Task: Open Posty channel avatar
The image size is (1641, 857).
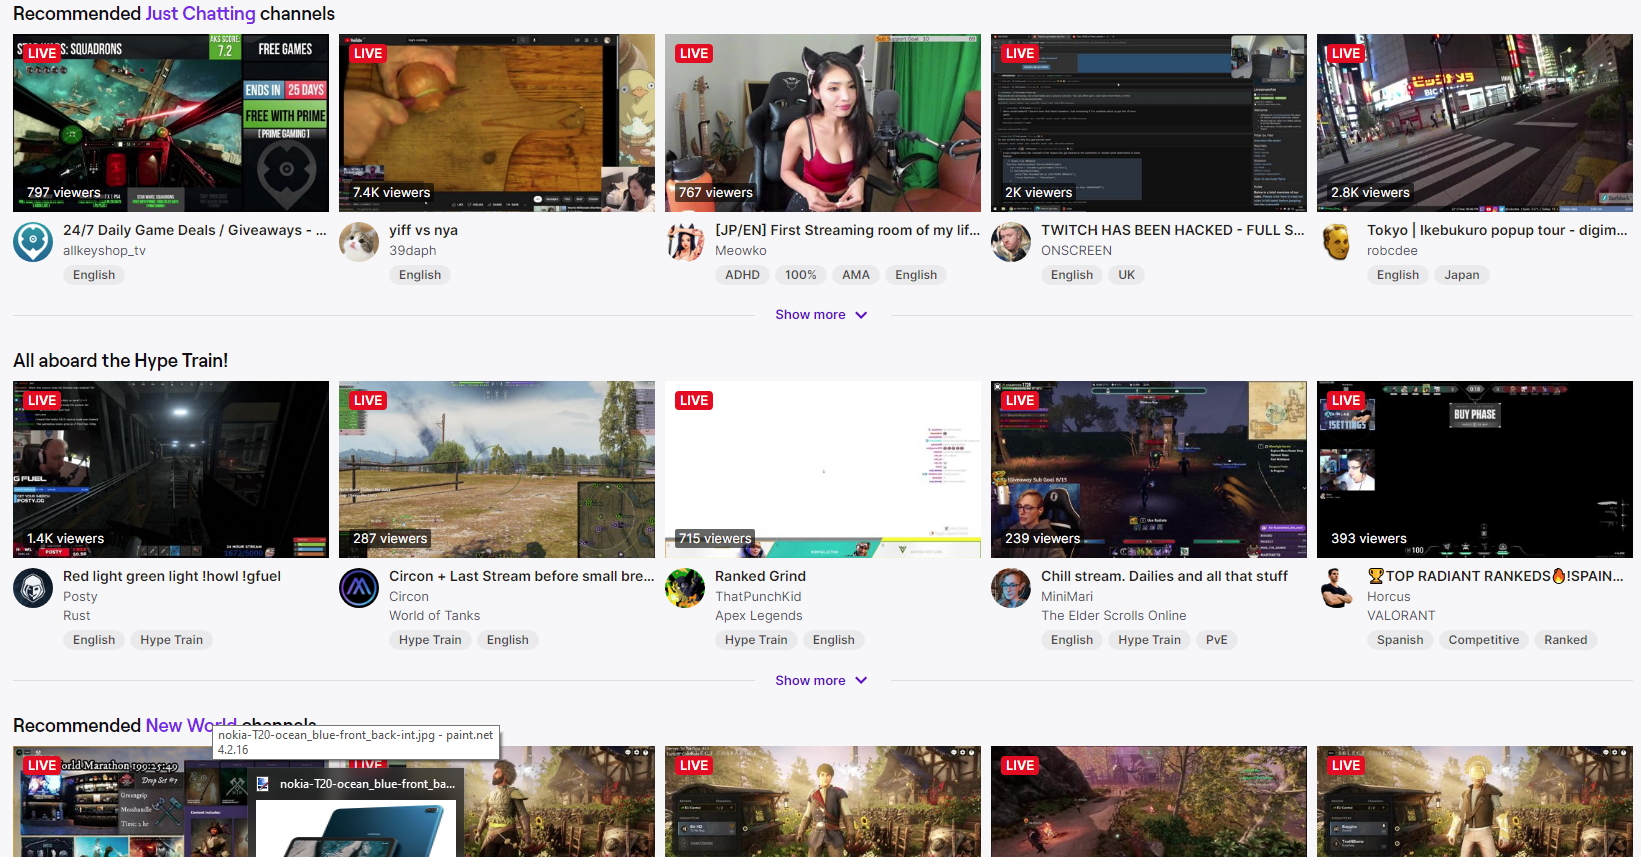Action: pos(33,588)
